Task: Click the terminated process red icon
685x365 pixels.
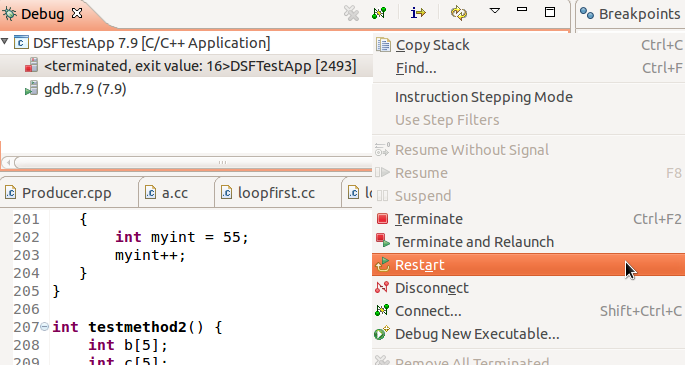Action: (x=31, y=65)
